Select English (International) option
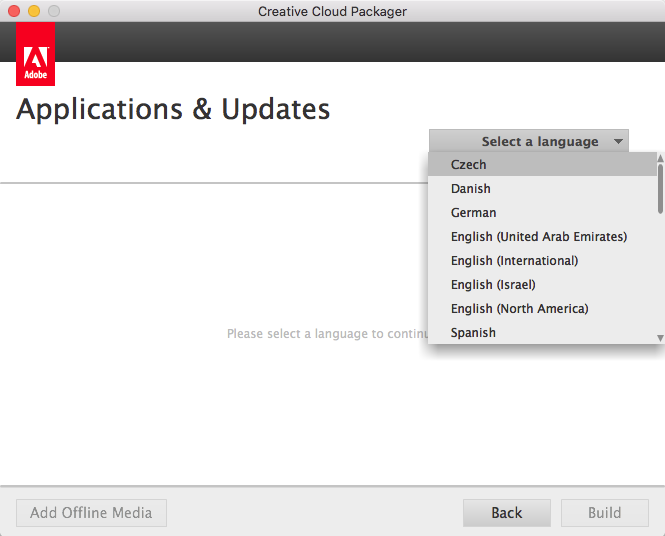Screen dimensions: 665x536 542,260
